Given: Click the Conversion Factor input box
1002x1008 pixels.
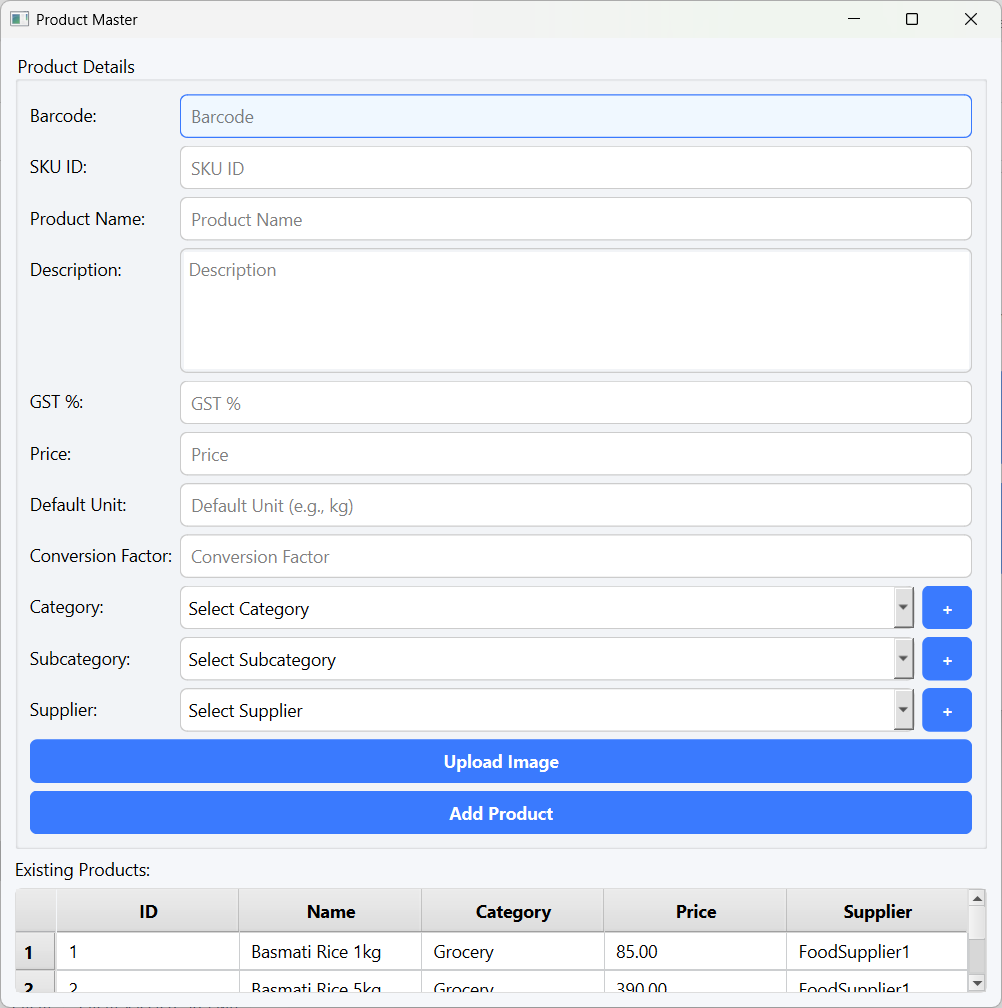Looking at the screenshot, I should [575, 556].
